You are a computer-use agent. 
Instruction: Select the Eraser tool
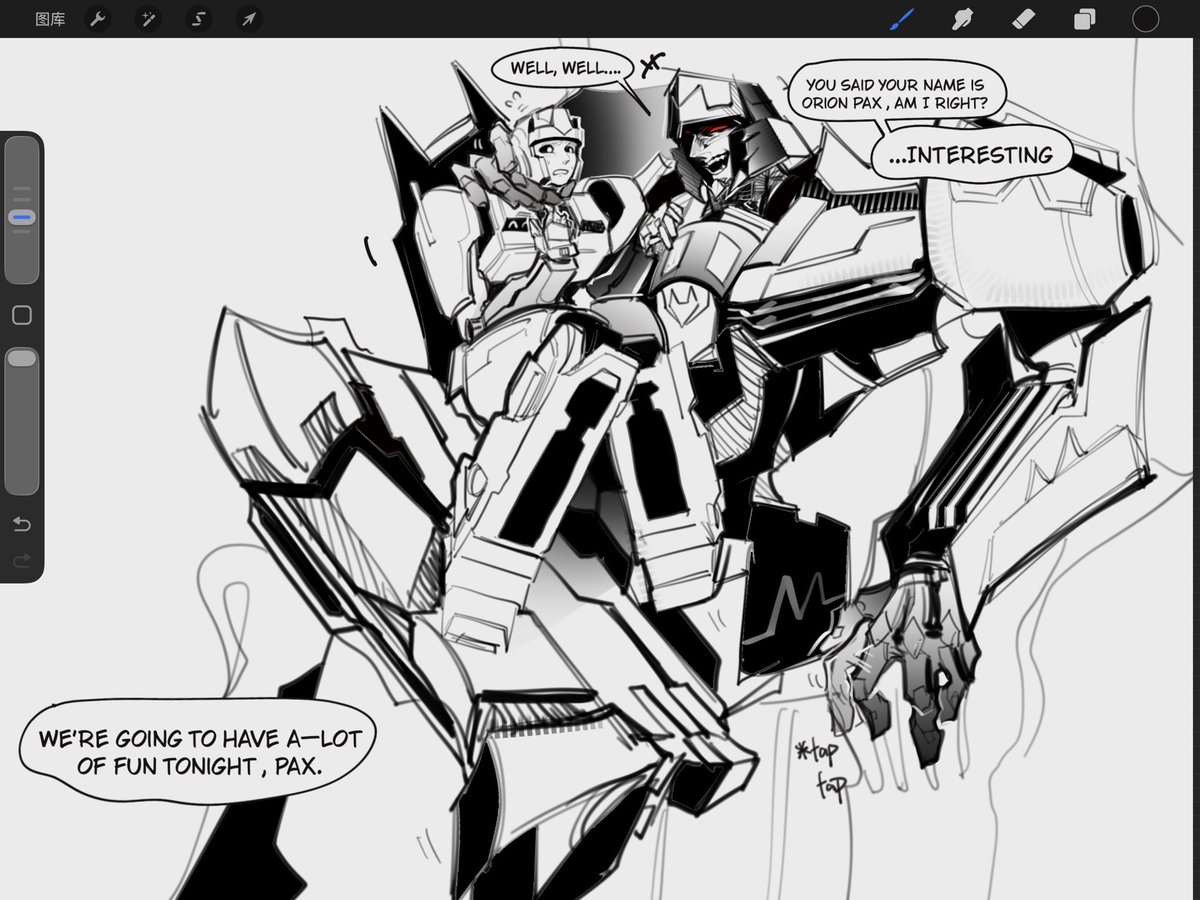1023,19
